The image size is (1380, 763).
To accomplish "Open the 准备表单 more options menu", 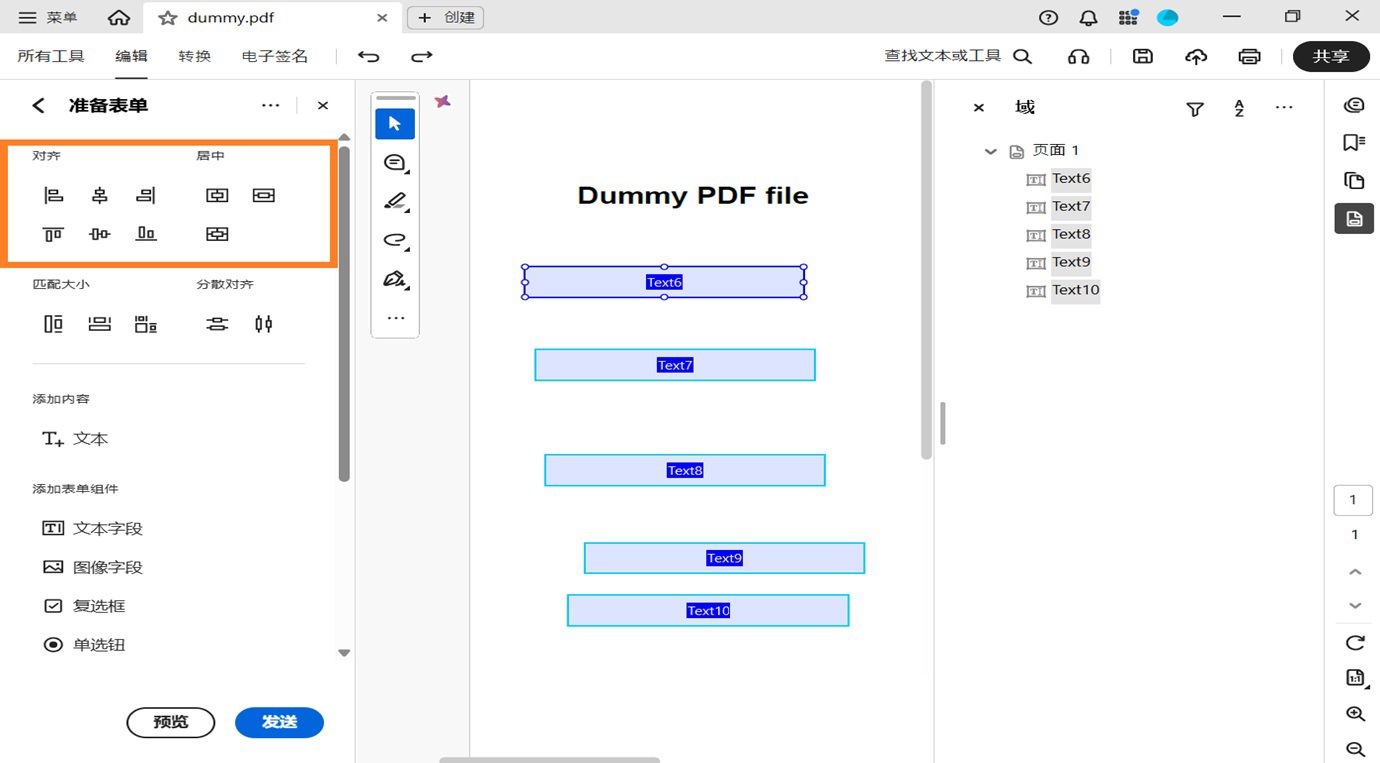I will pos(270,105).
